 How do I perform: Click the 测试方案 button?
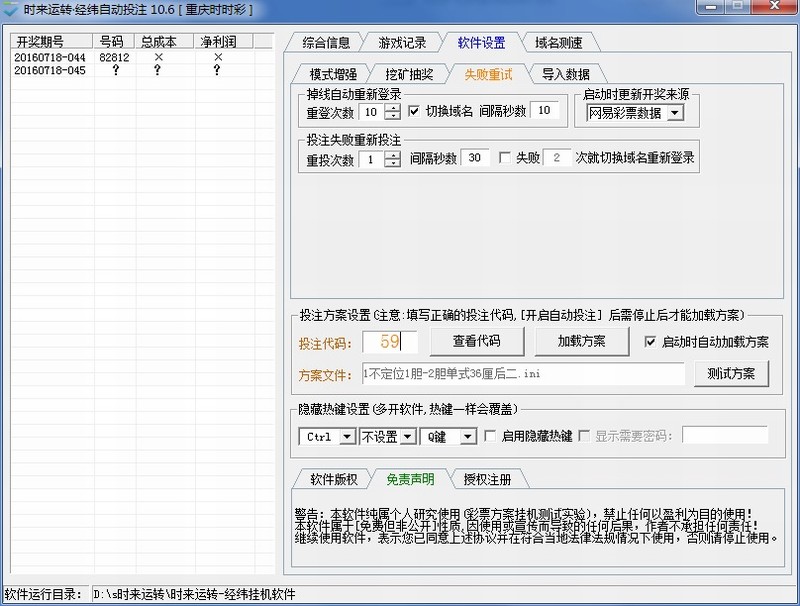click(731, 374)
